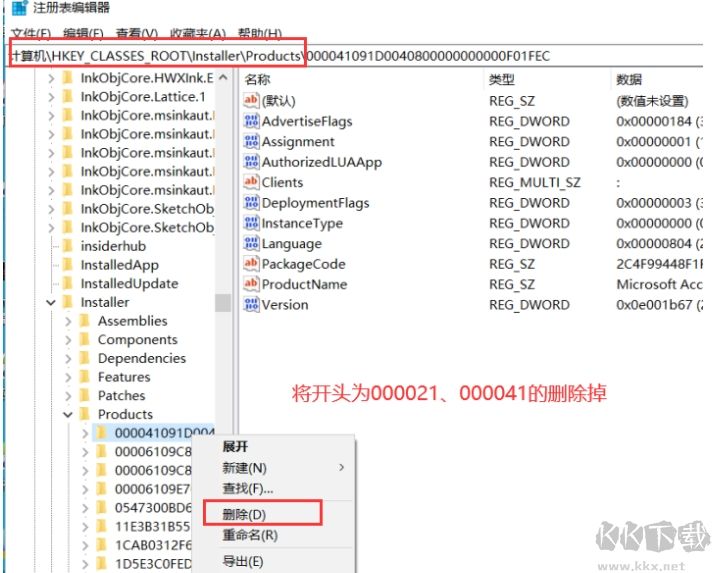Open the 编辑(E) menu
This screenshot has height=573, width=712.
[83, 34]
